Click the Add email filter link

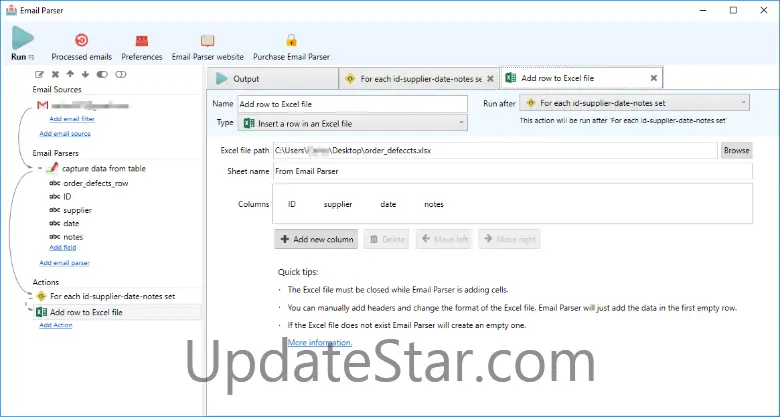click(72, 119)
